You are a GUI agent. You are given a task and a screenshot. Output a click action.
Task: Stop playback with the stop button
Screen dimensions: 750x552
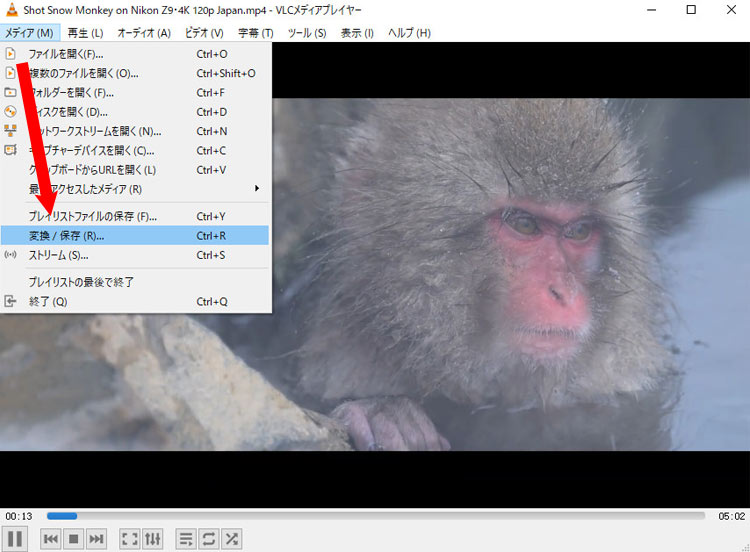pos(73,539)
